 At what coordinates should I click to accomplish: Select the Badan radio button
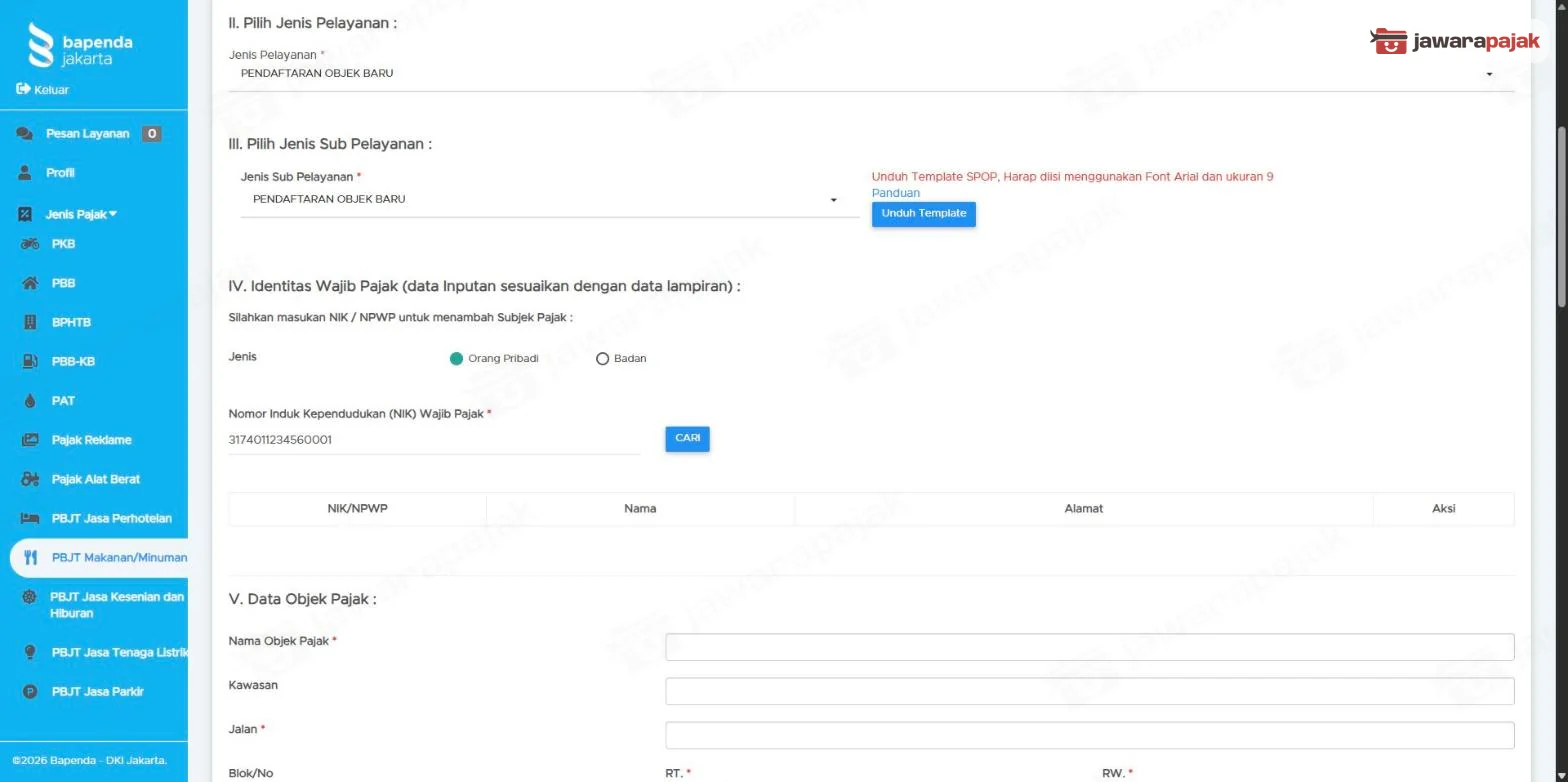[x=602, y=359]
